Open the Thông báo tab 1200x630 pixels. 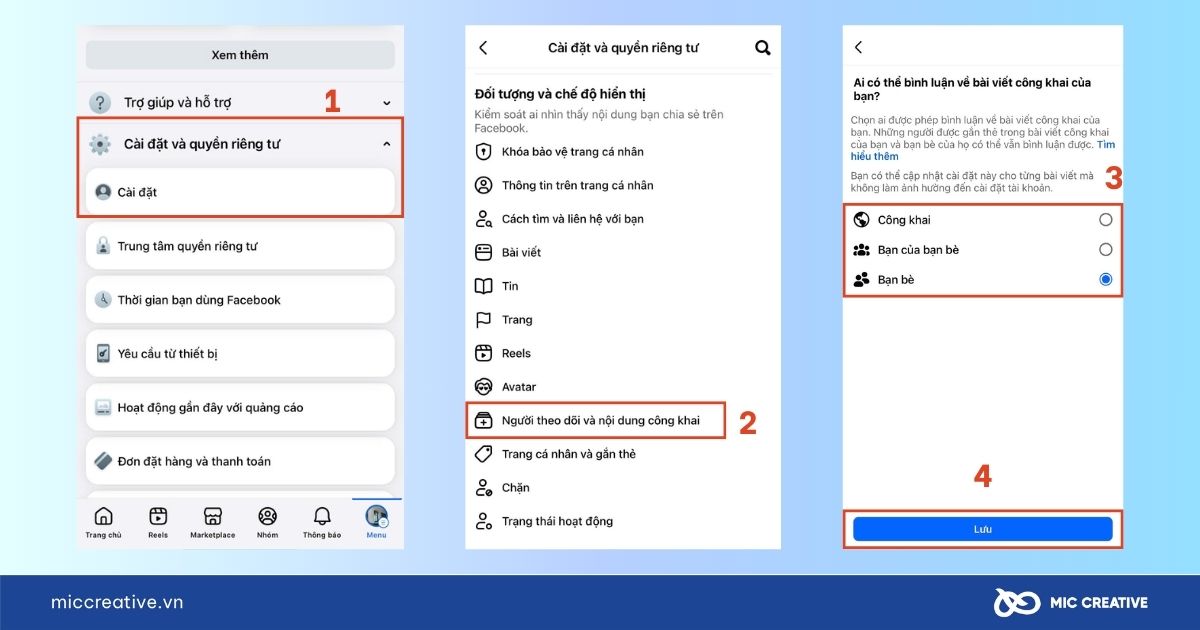[x=322, y=523]
